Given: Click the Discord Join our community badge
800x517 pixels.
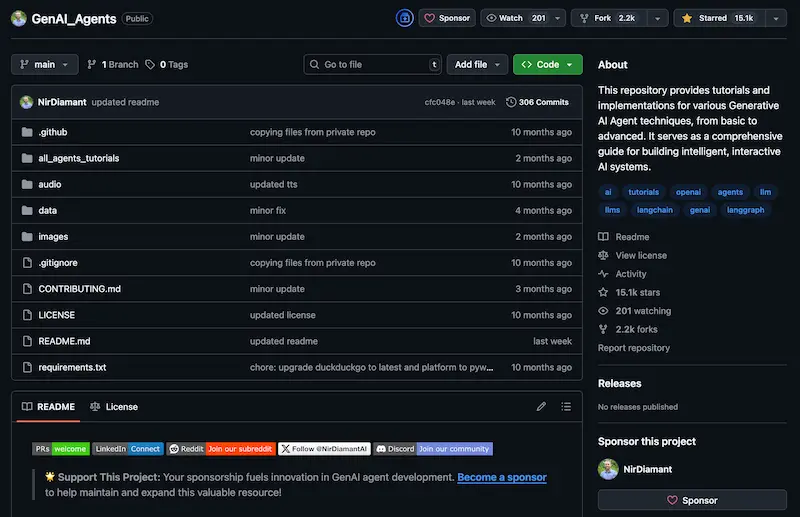Looking at the screenshot, I should tap(433, 449).
